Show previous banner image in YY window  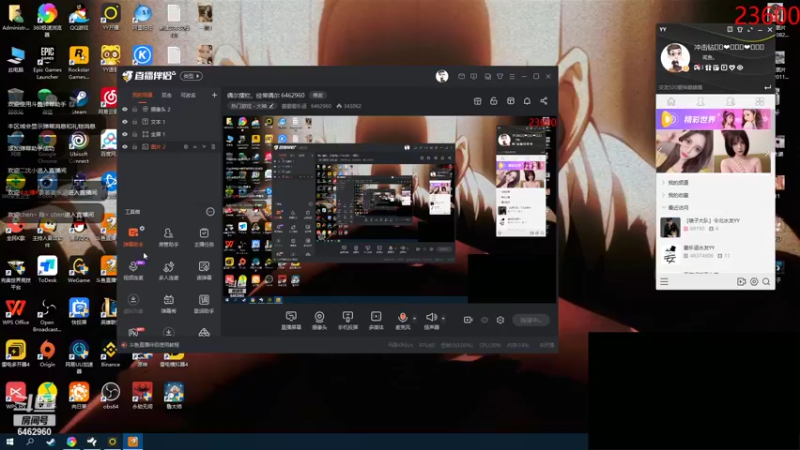point(660,152)
